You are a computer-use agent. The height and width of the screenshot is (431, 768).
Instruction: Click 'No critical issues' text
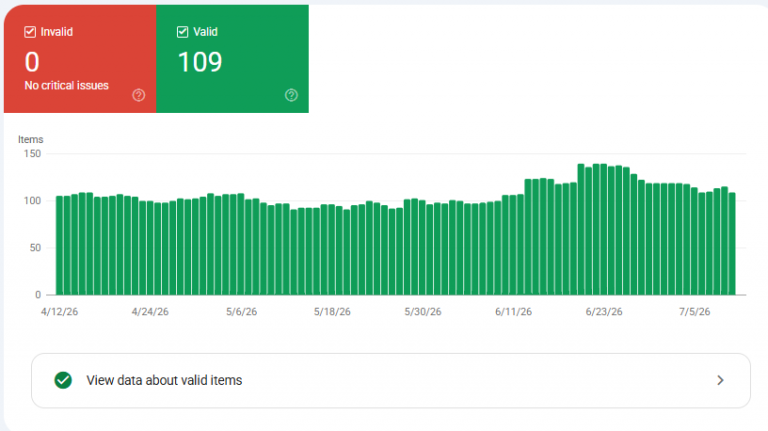click(x=67, y=85)
